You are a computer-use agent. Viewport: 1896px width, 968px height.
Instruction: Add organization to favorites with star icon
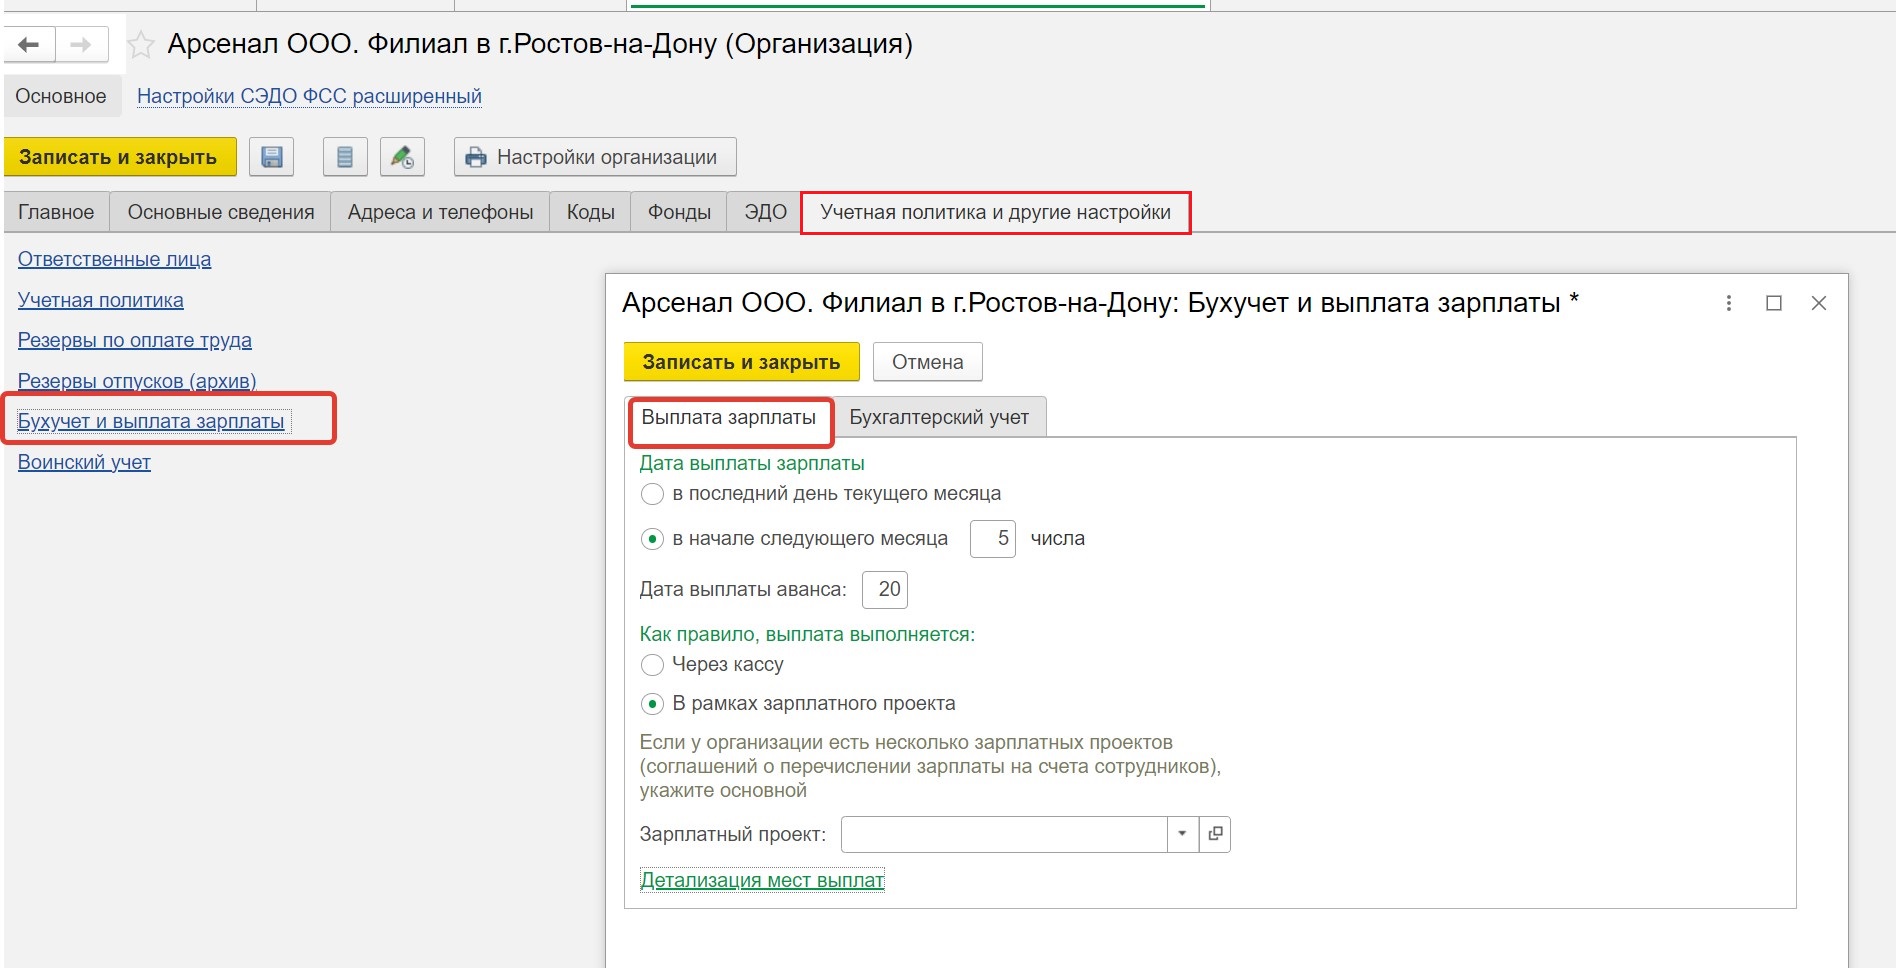point(141,45)
